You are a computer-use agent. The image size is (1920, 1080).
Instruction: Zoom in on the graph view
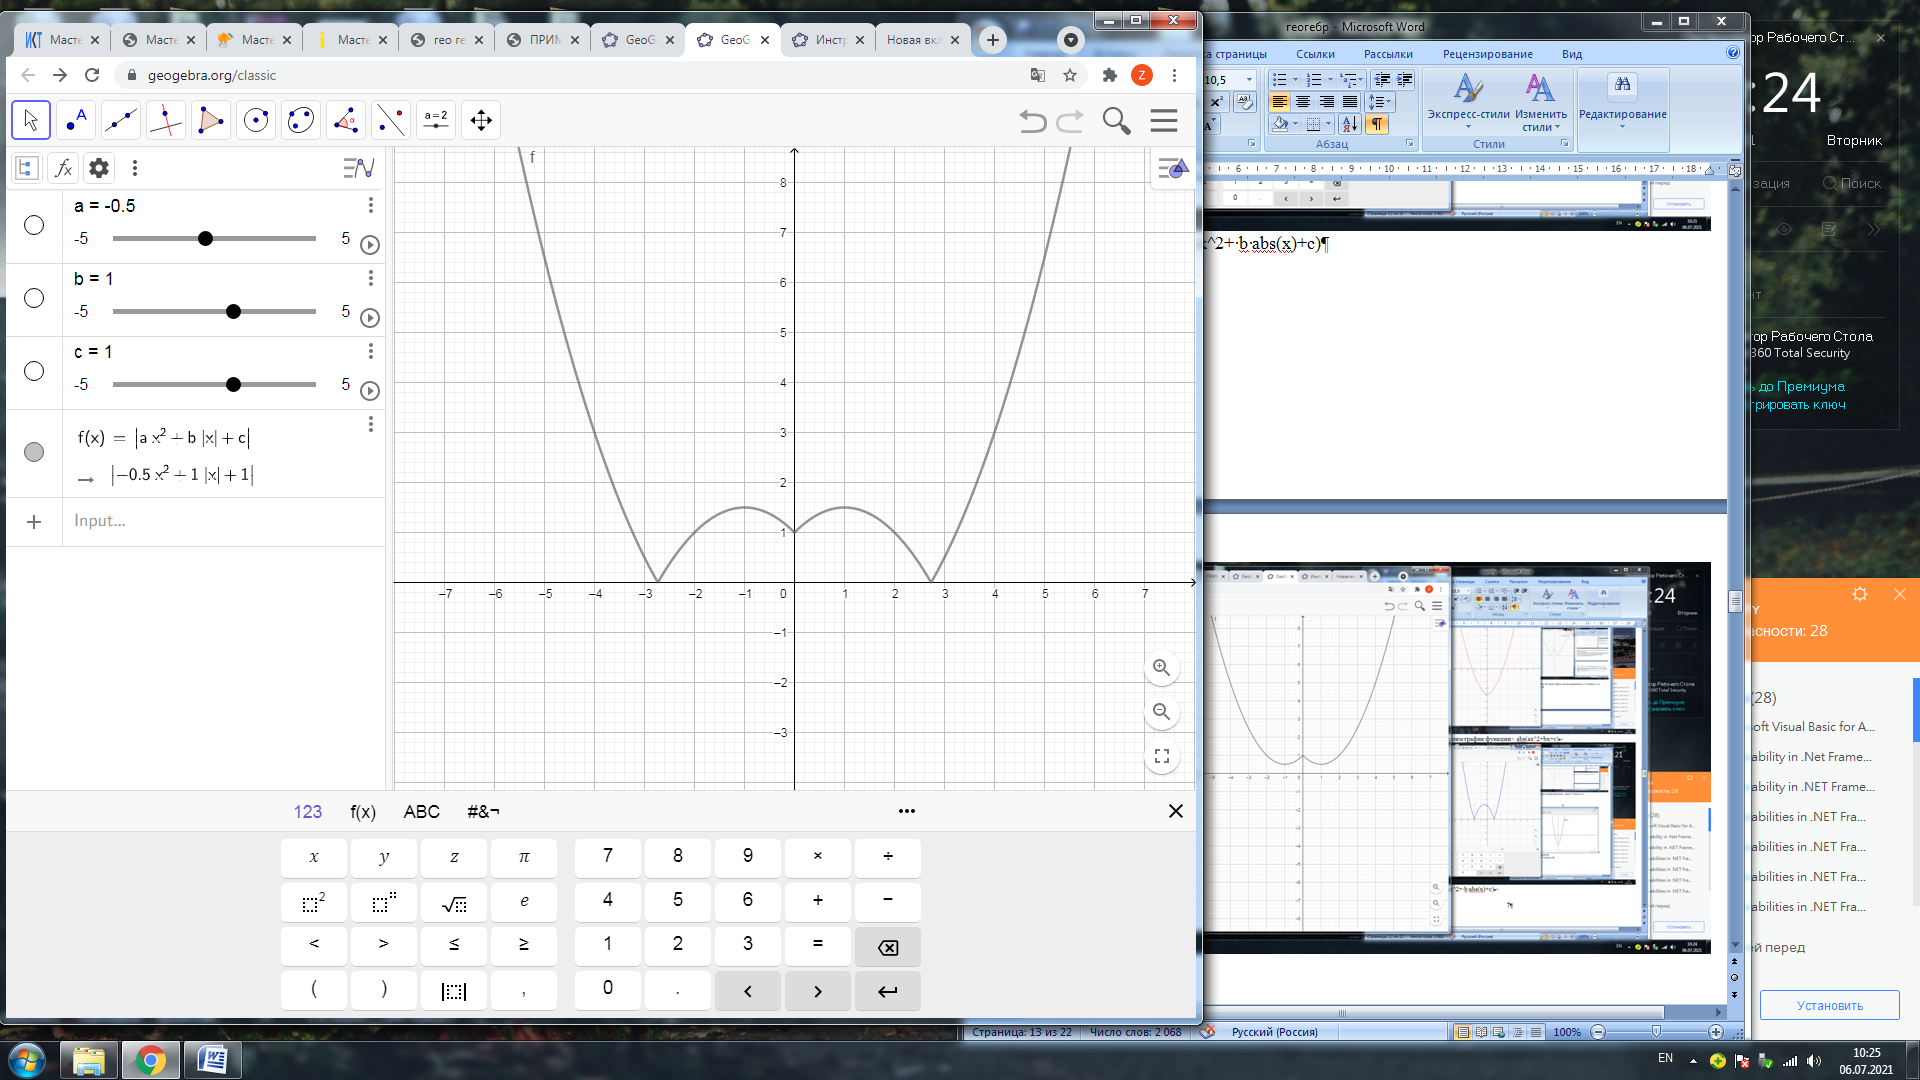[x=1161, y=668]
